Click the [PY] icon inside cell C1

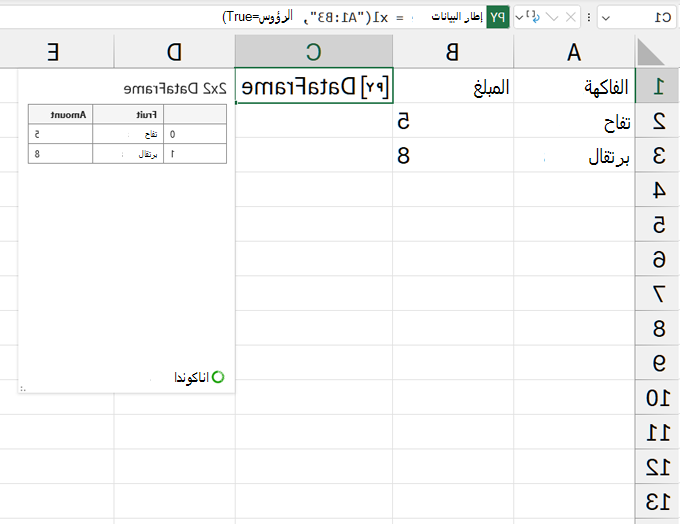coord(375,87)
